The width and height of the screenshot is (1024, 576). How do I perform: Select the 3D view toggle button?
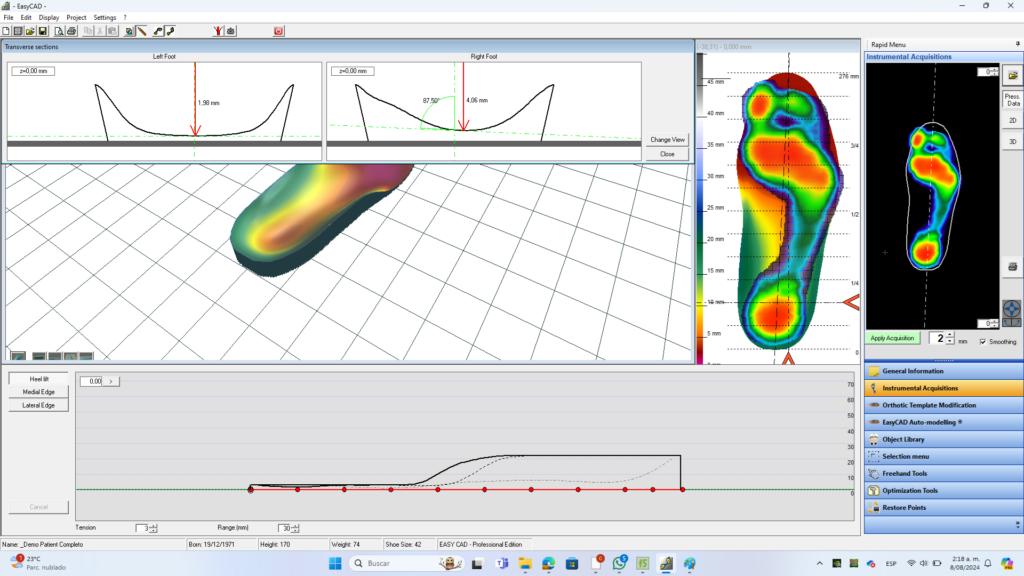[x=1012, y=141]
